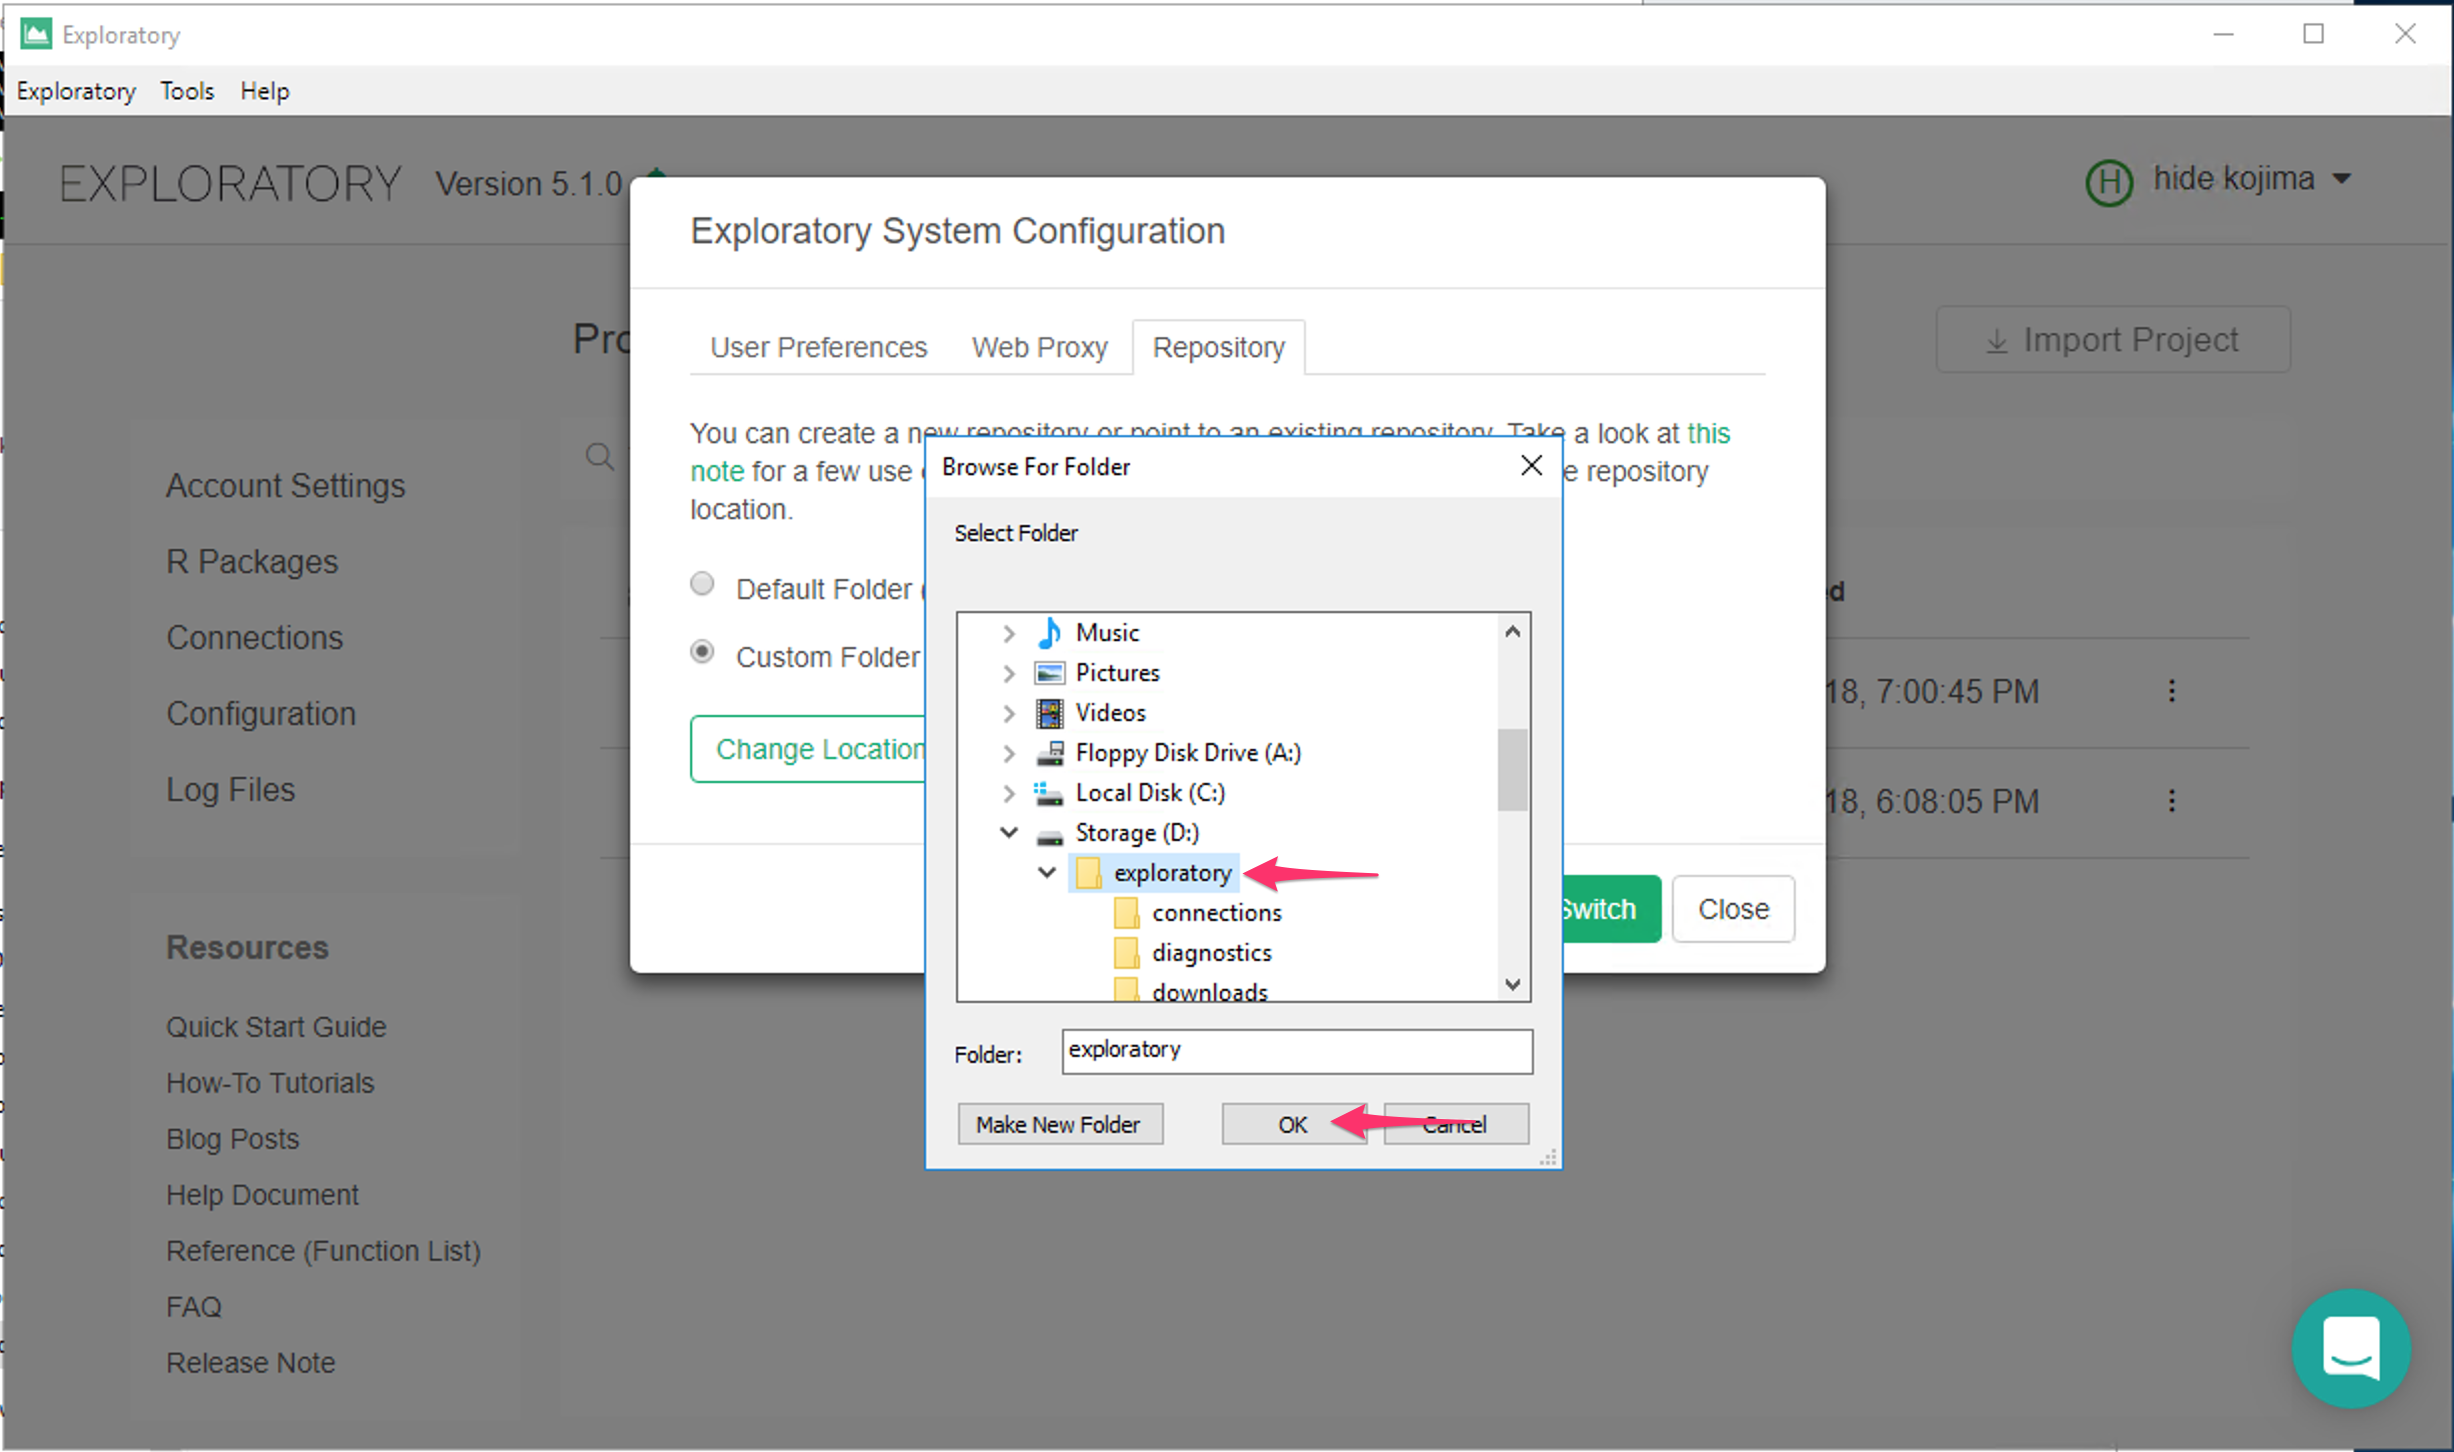Click the Storage (D:) drive icon
2454x1452 pixels.
pyautogui.click(x=1049, y=835)
